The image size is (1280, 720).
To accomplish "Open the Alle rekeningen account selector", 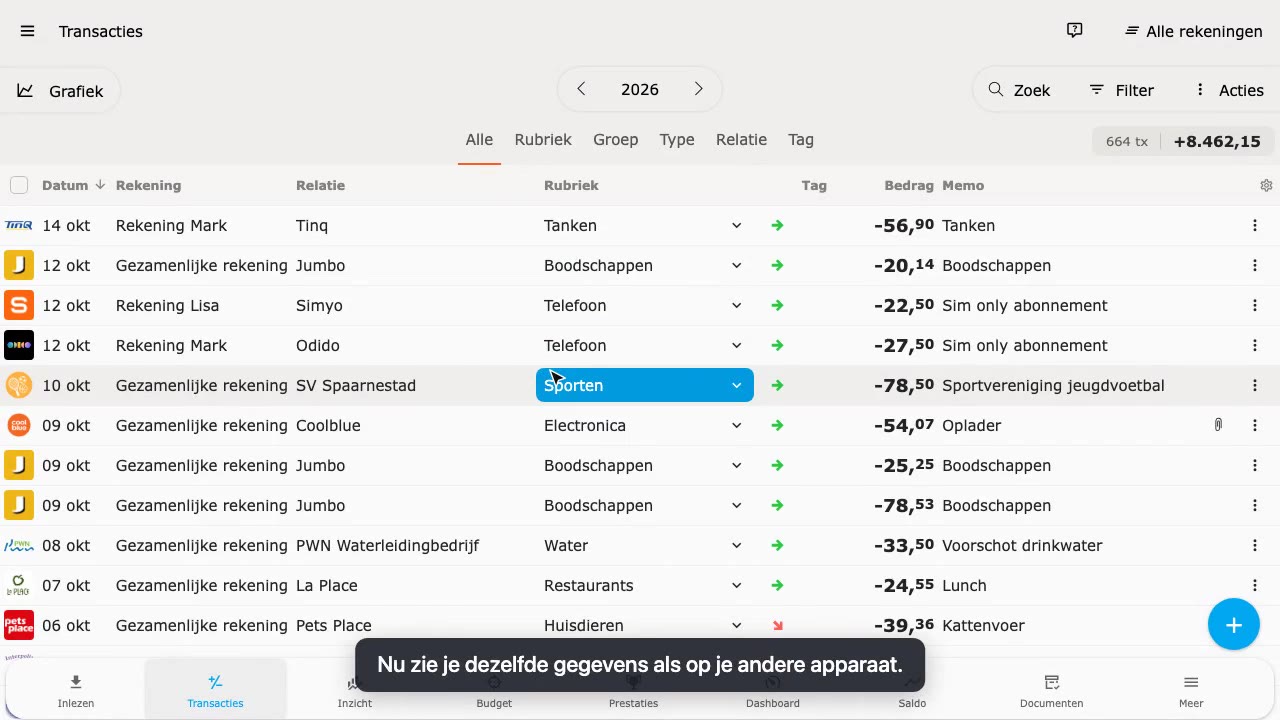I will pos(1193,31).
